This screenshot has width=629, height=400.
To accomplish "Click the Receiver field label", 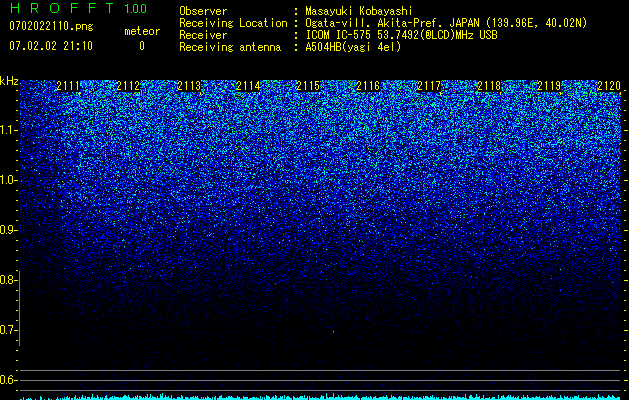I will point(203,35).
